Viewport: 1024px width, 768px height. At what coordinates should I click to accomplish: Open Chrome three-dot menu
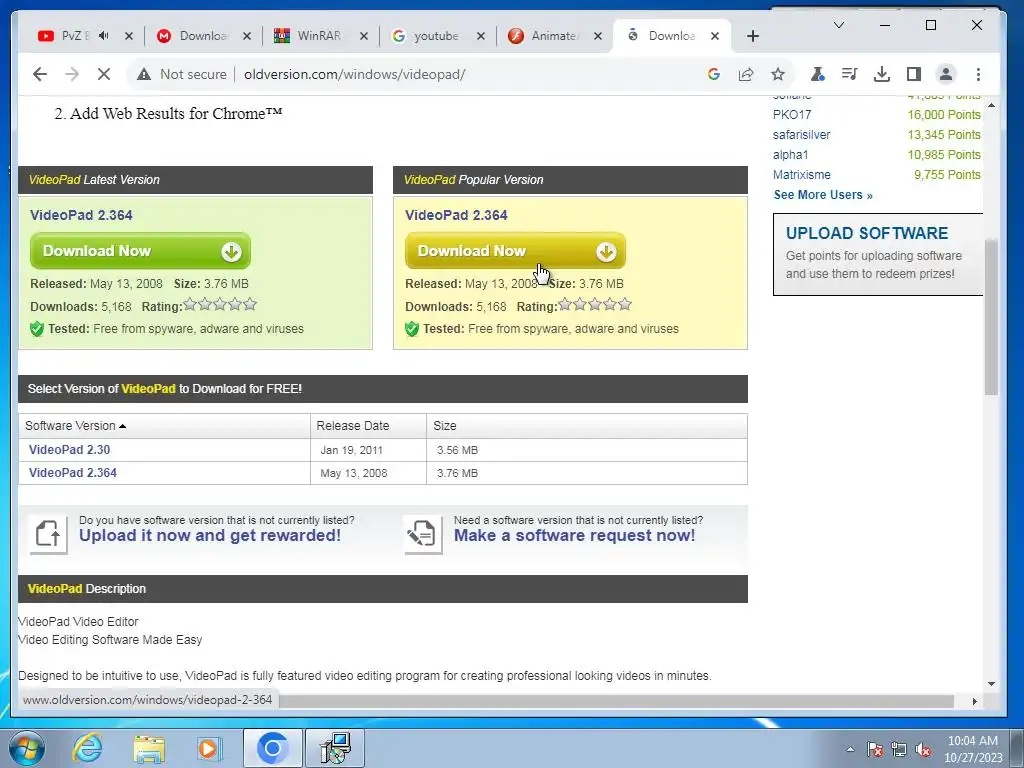coord(978,74)
